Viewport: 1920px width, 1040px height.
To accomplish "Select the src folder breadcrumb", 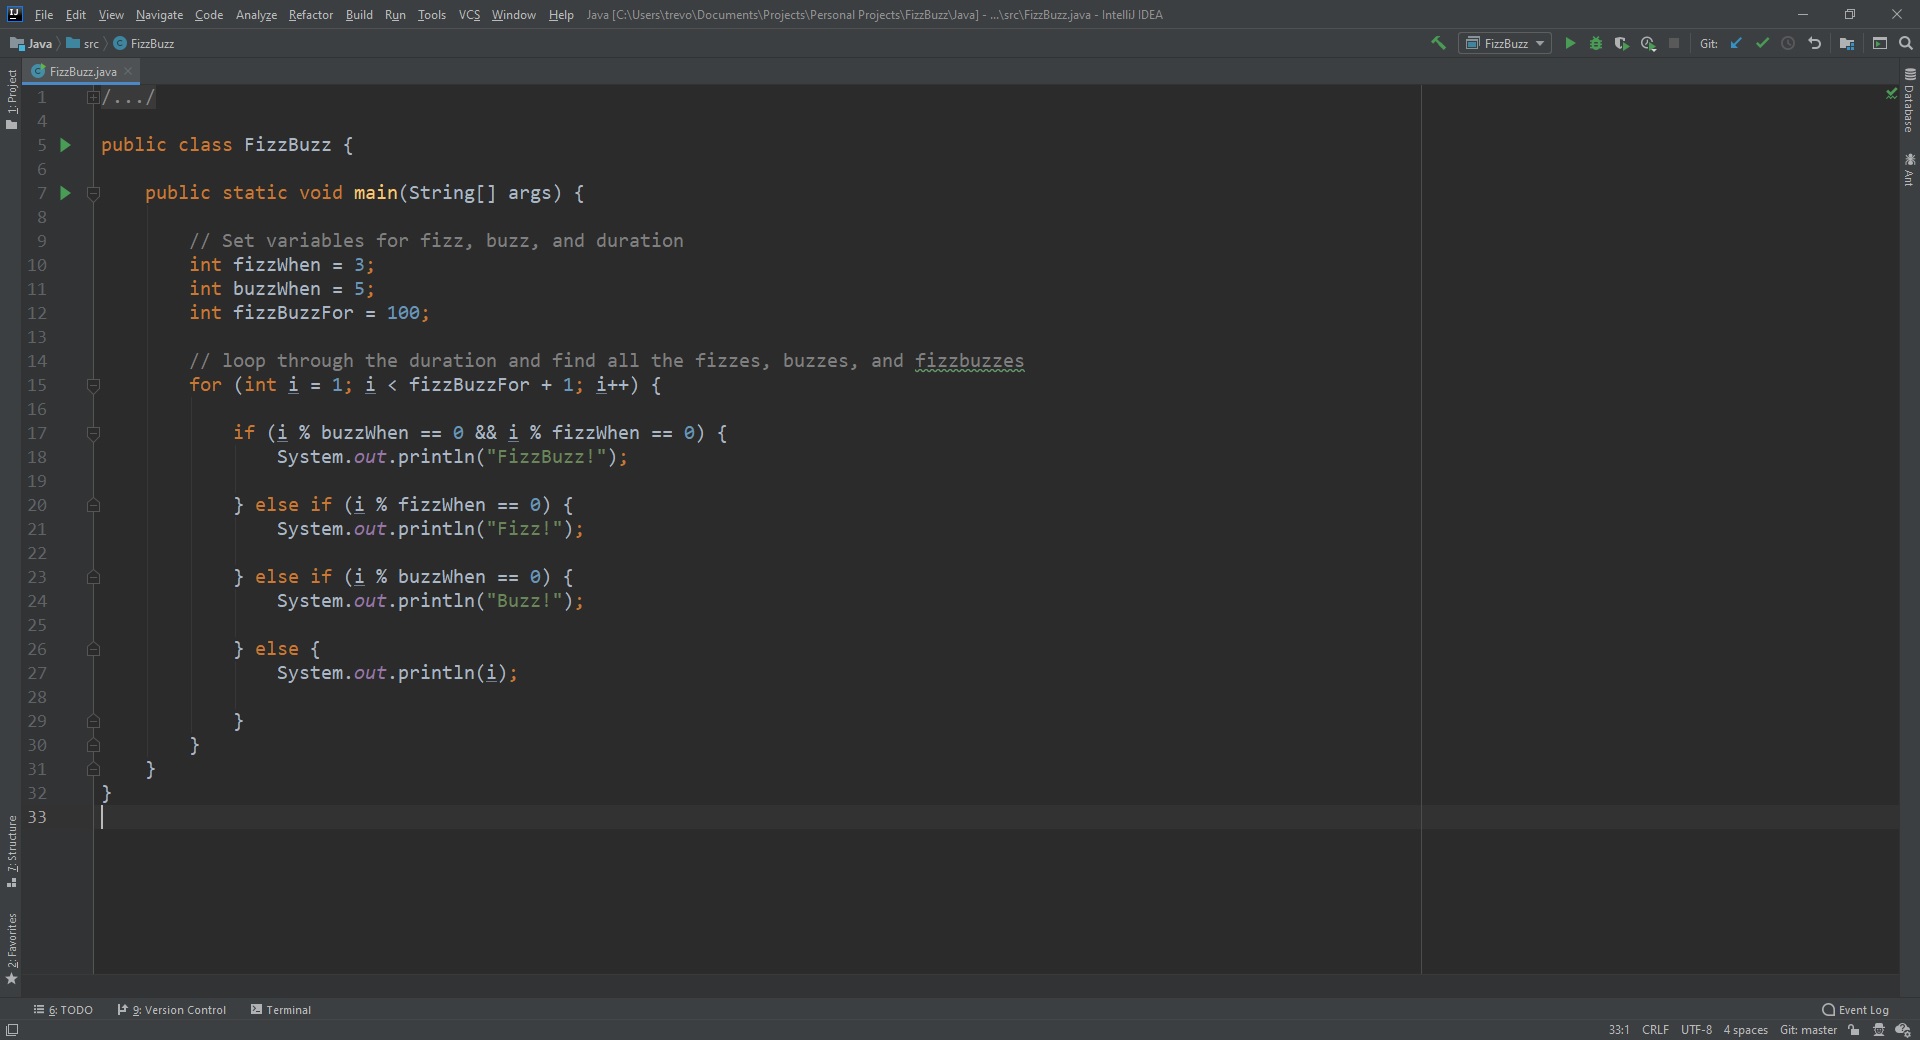I will click(83, 44).
